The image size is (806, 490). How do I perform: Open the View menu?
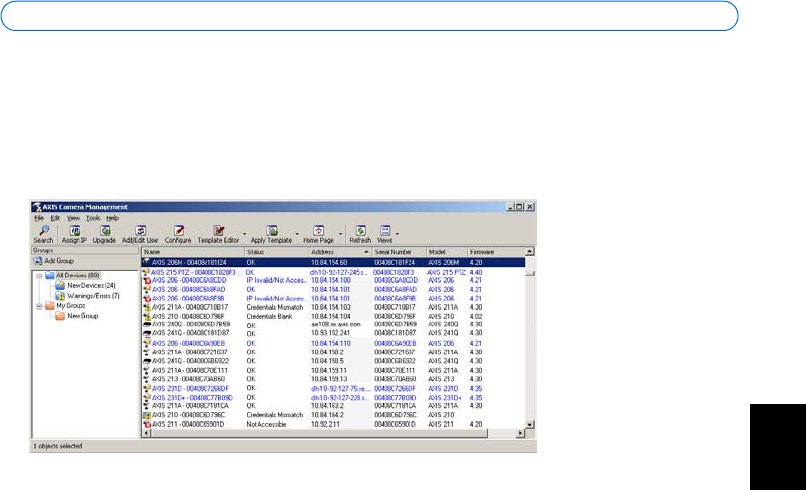pyautogui.click(x=73, y=218)
